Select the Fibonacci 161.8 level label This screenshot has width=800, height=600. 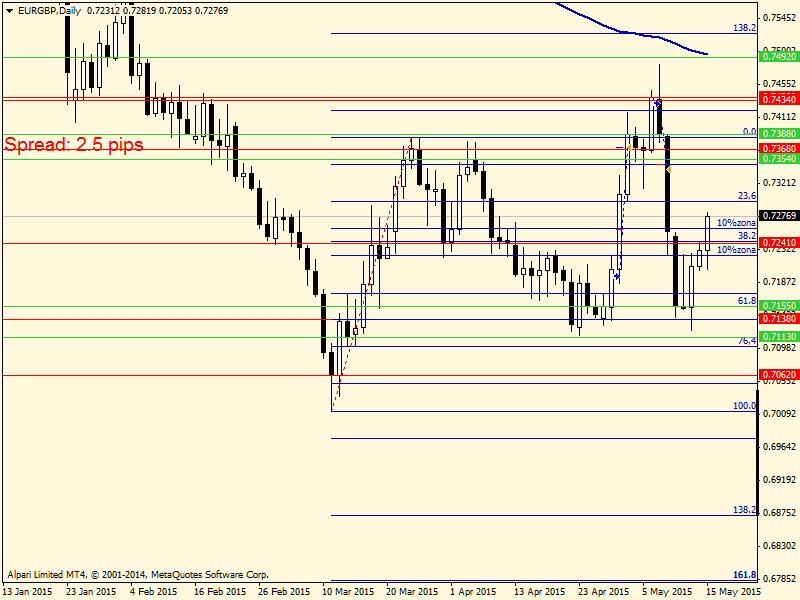[x=744, y=575]
